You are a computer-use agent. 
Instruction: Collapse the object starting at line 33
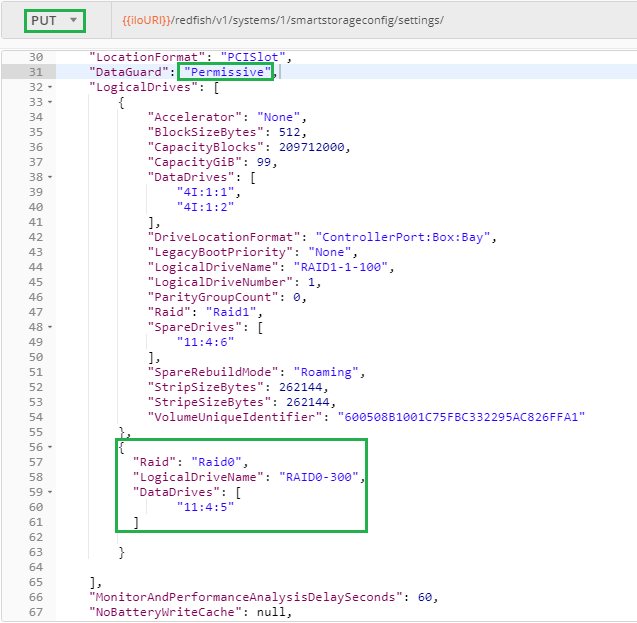(x=50, y=102)
